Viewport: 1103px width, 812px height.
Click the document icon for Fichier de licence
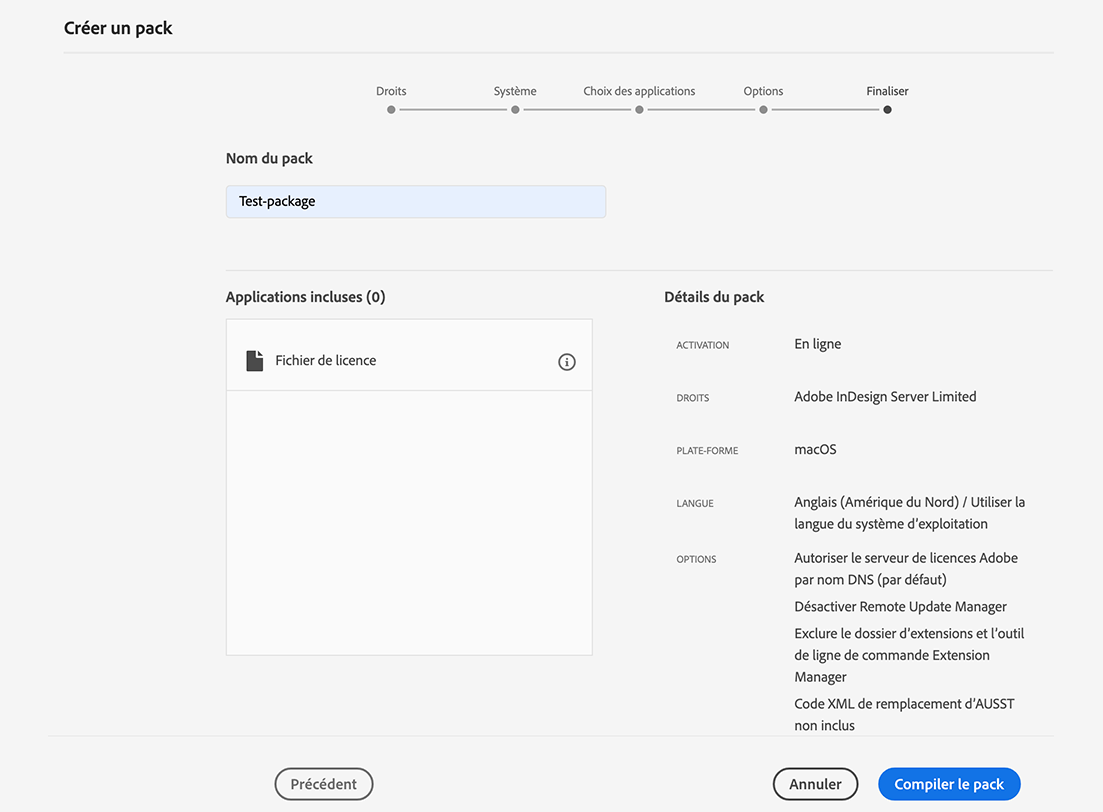tap(255, 361)
